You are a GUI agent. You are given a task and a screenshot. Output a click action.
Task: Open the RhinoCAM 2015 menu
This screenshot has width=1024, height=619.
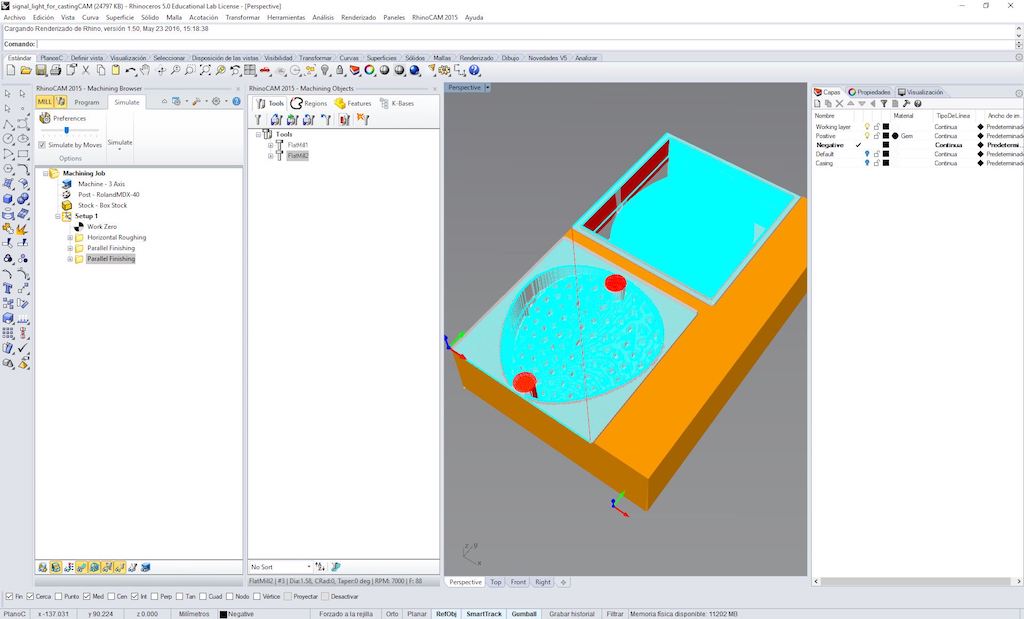(x=434, y=18)
